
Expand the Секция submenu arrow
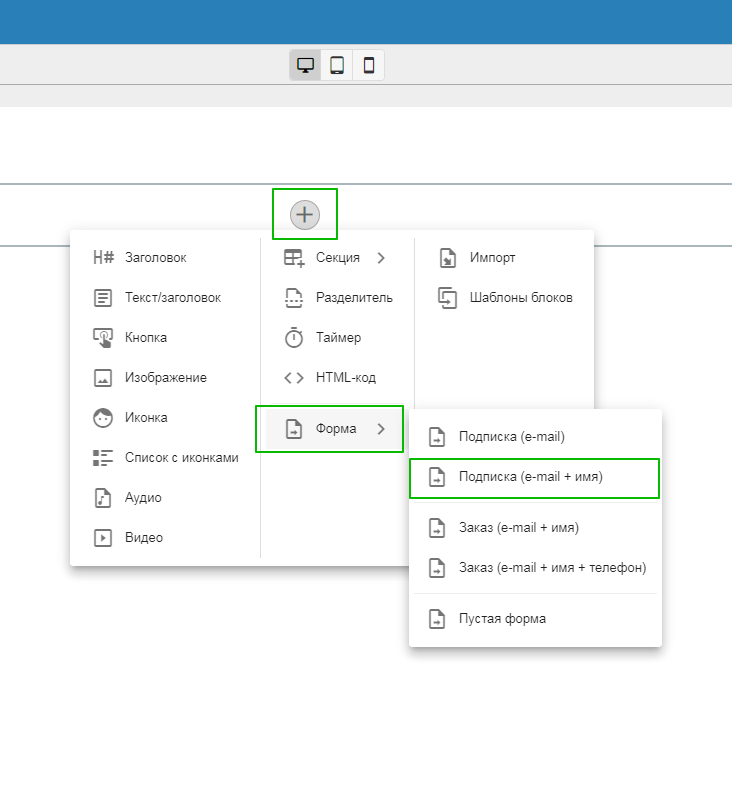[381, 258]
